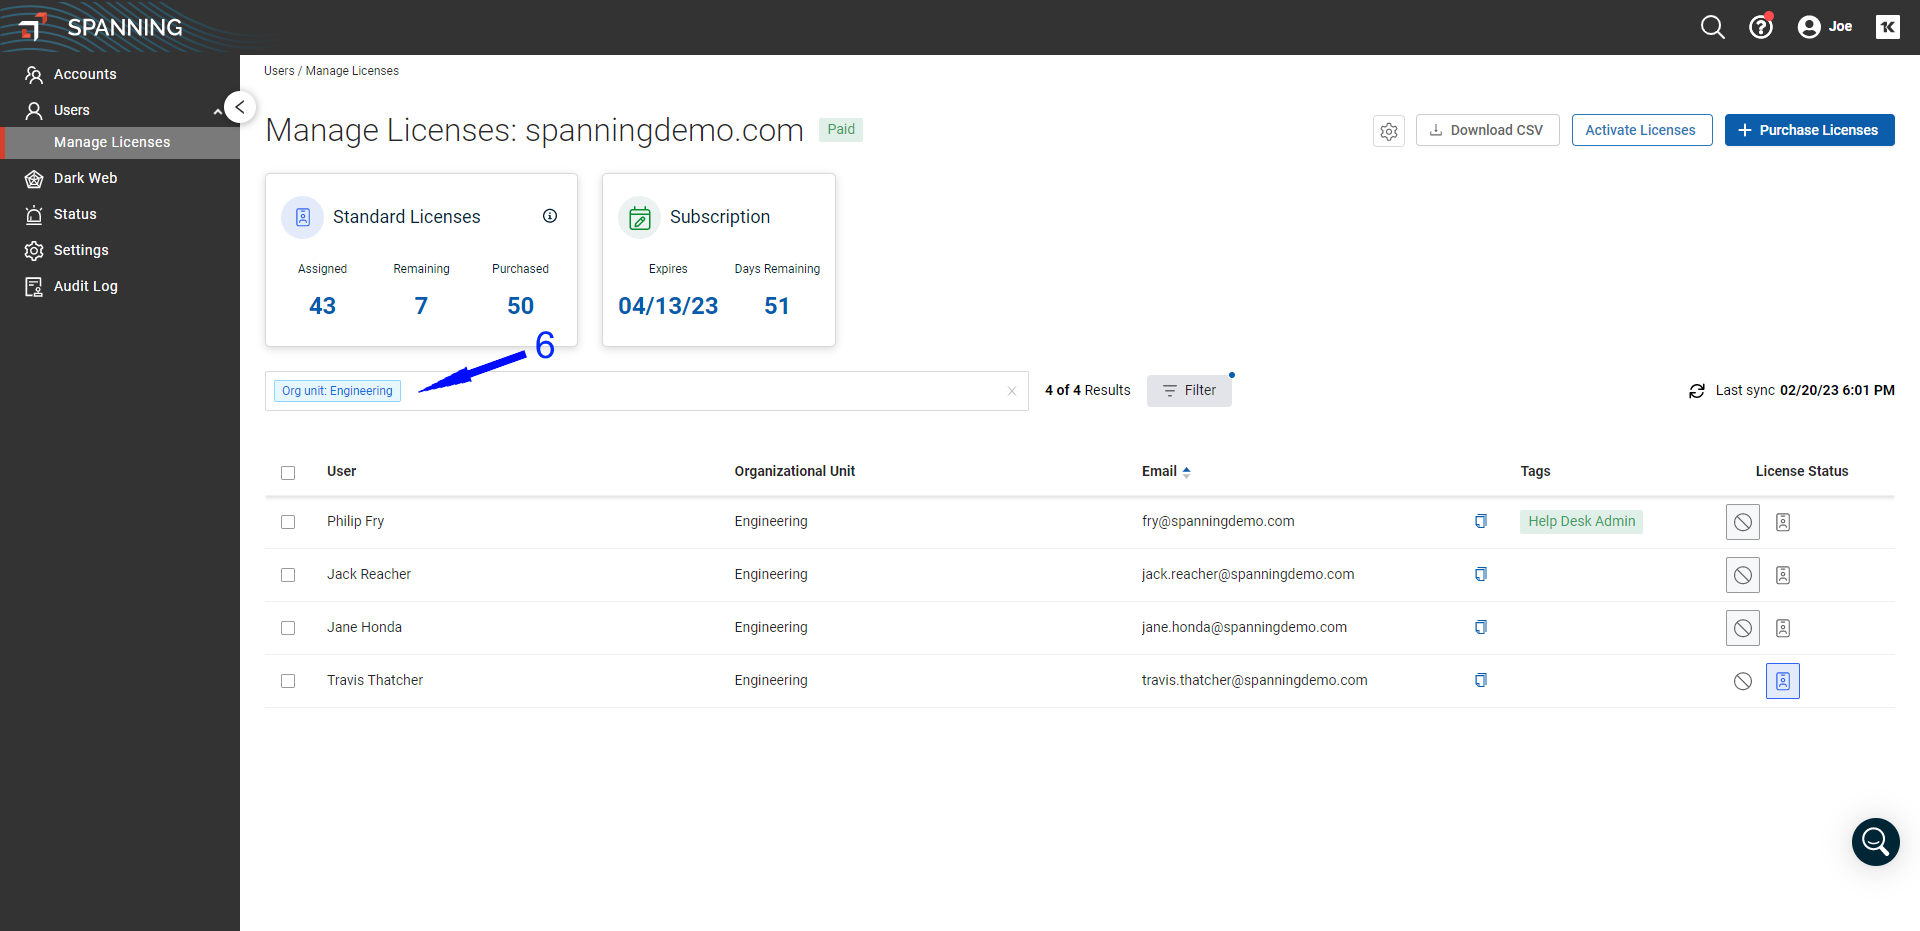Click the Purchased count 50
Screen dimensions: 1920x931
(x=520, y=306)
